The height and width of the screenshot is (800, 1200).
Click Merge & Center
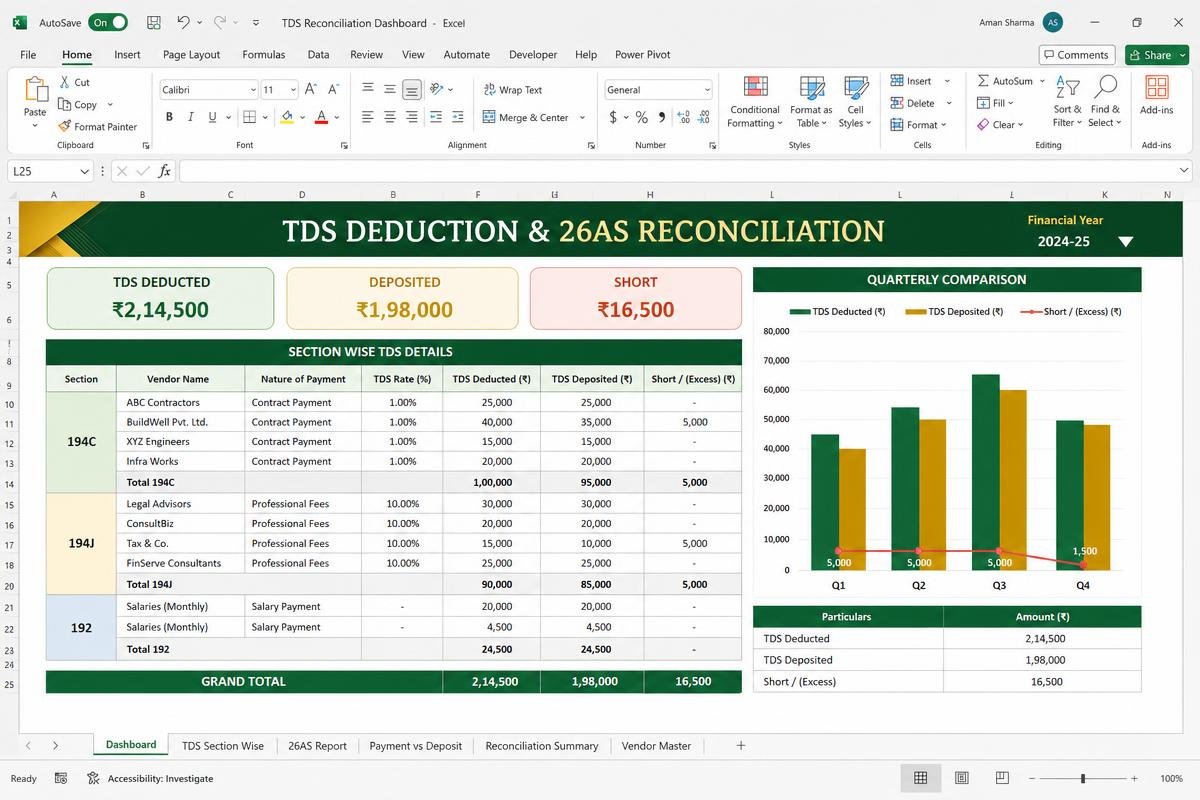[525, 117]
